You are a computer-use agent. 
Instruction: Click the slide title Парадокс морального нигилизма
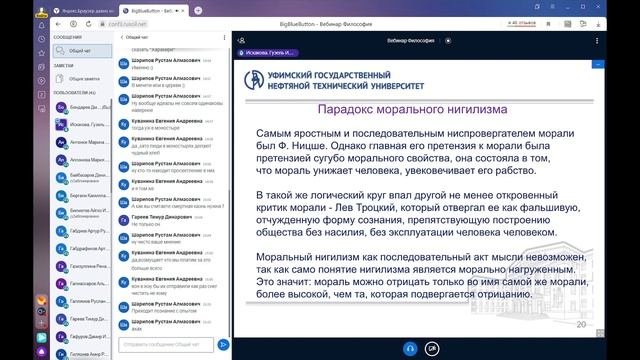pyautogui.click(x=412, y=109)
